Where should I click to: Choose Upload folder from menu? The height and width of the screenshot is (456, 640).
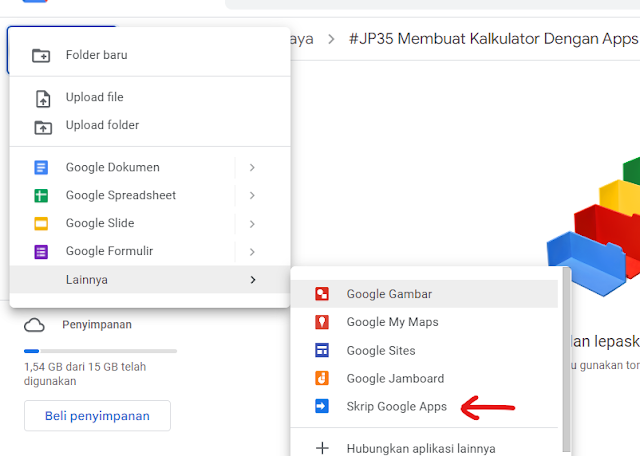[x=150, y=125]
